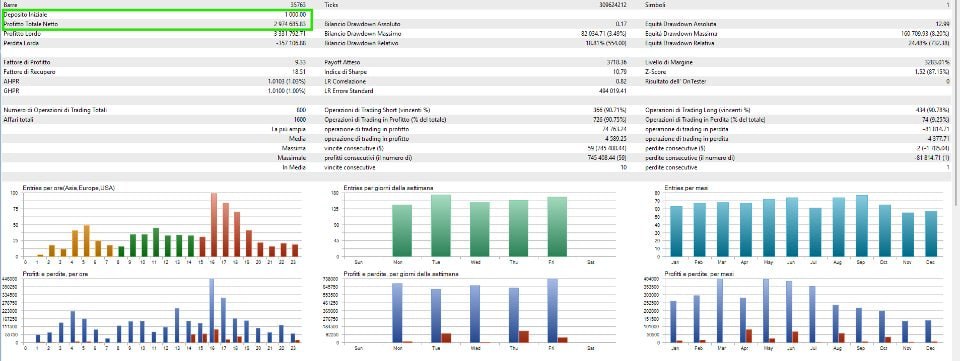This screenshot has height=361, width=960.
Task: Select the Sep bar in Entries per mese chart
Action: coord(861,226)
